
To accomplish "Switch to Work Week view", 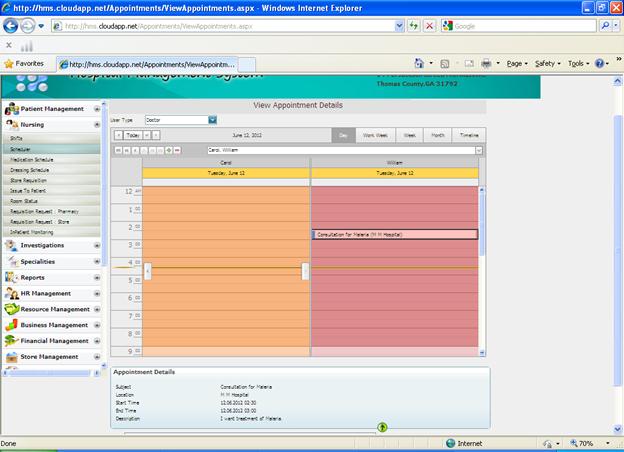I will point(375,135).
